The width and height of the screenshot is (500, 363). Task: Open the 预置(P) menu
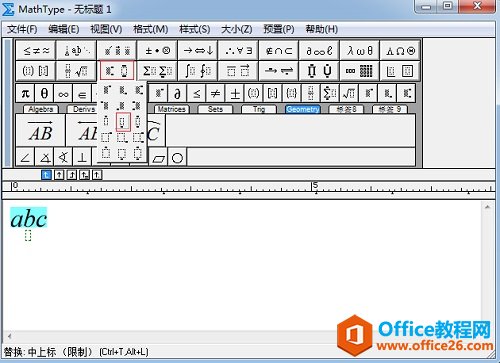279,29
